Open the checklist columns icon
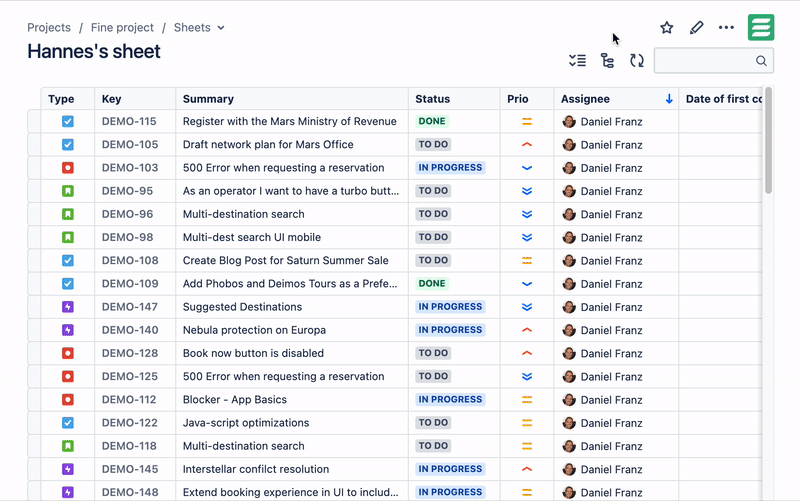The width and height of the screenshot is (800, 501). [x=578, y=61]
